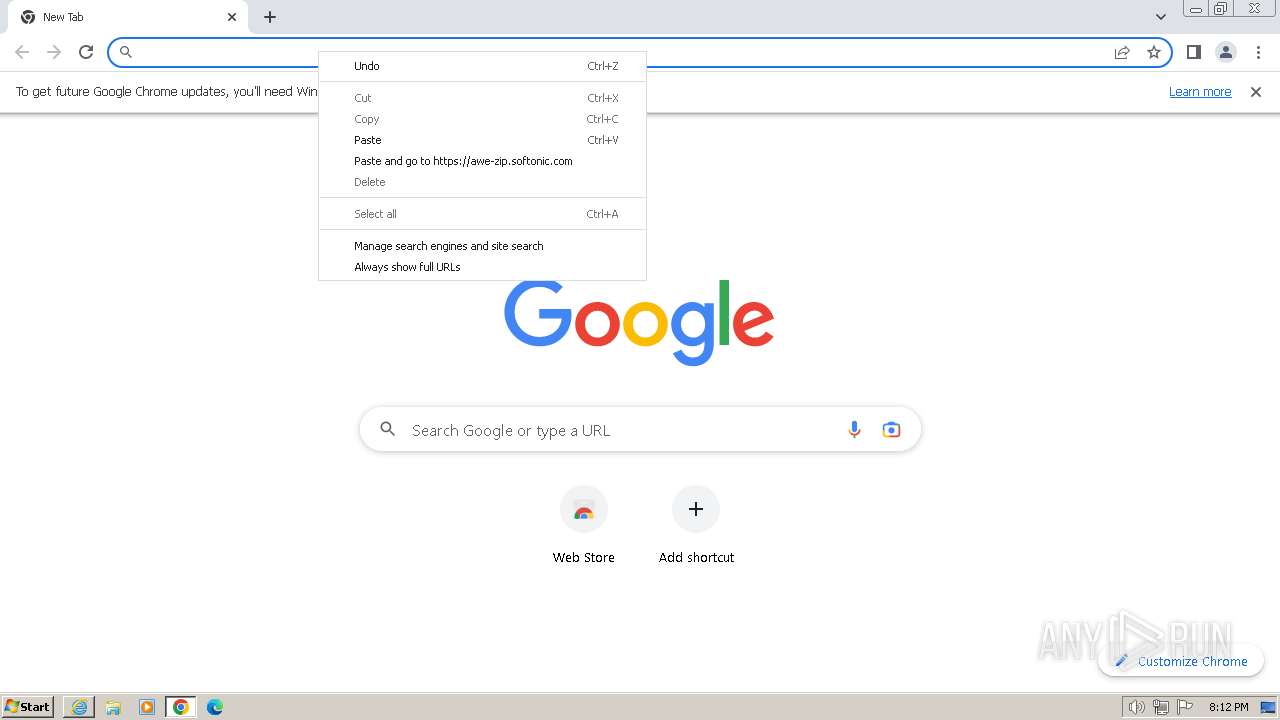The width and height of the screenshot is (1280, 720).
Task: Open the side panel icon
Action: (x=1193, y=52)
